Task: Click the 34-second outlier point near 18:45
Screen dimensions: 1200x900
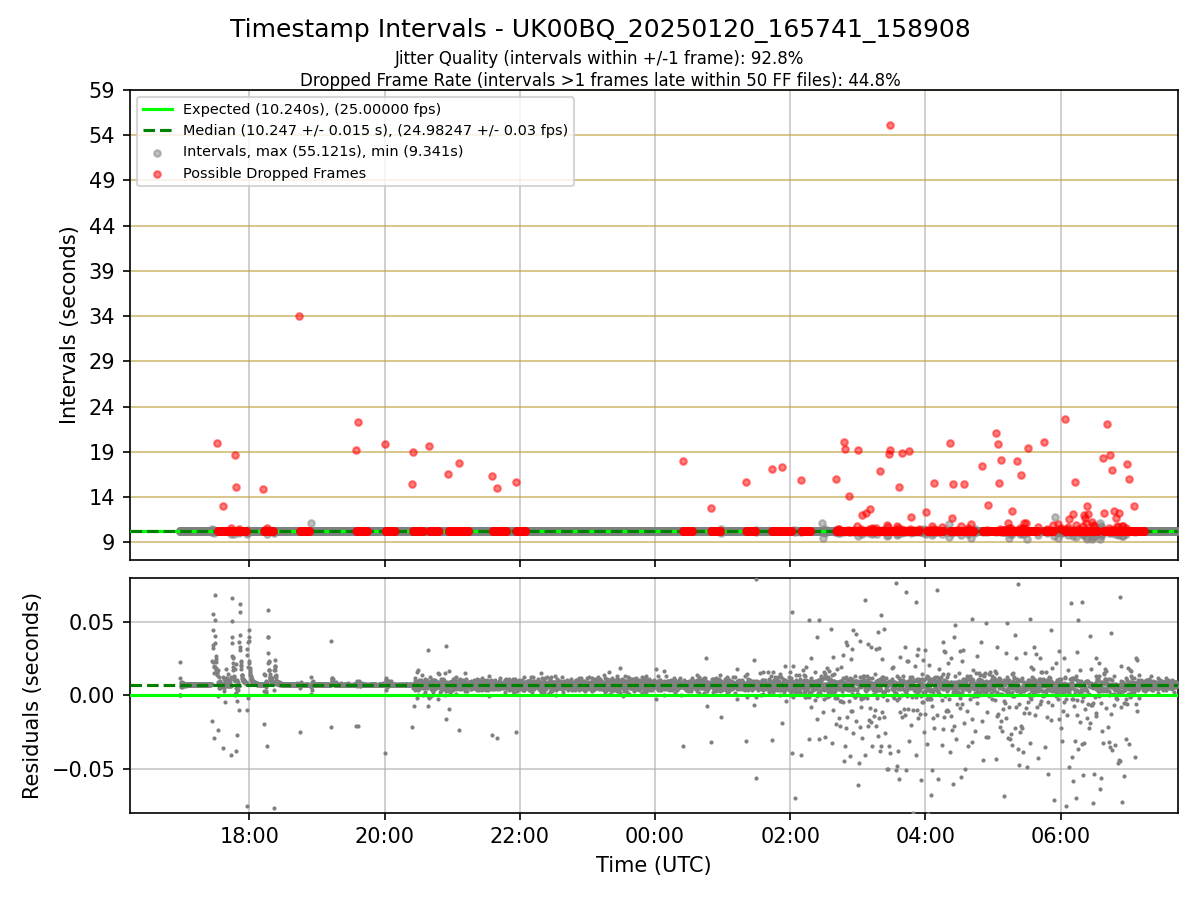Action: tap(299, 316)
